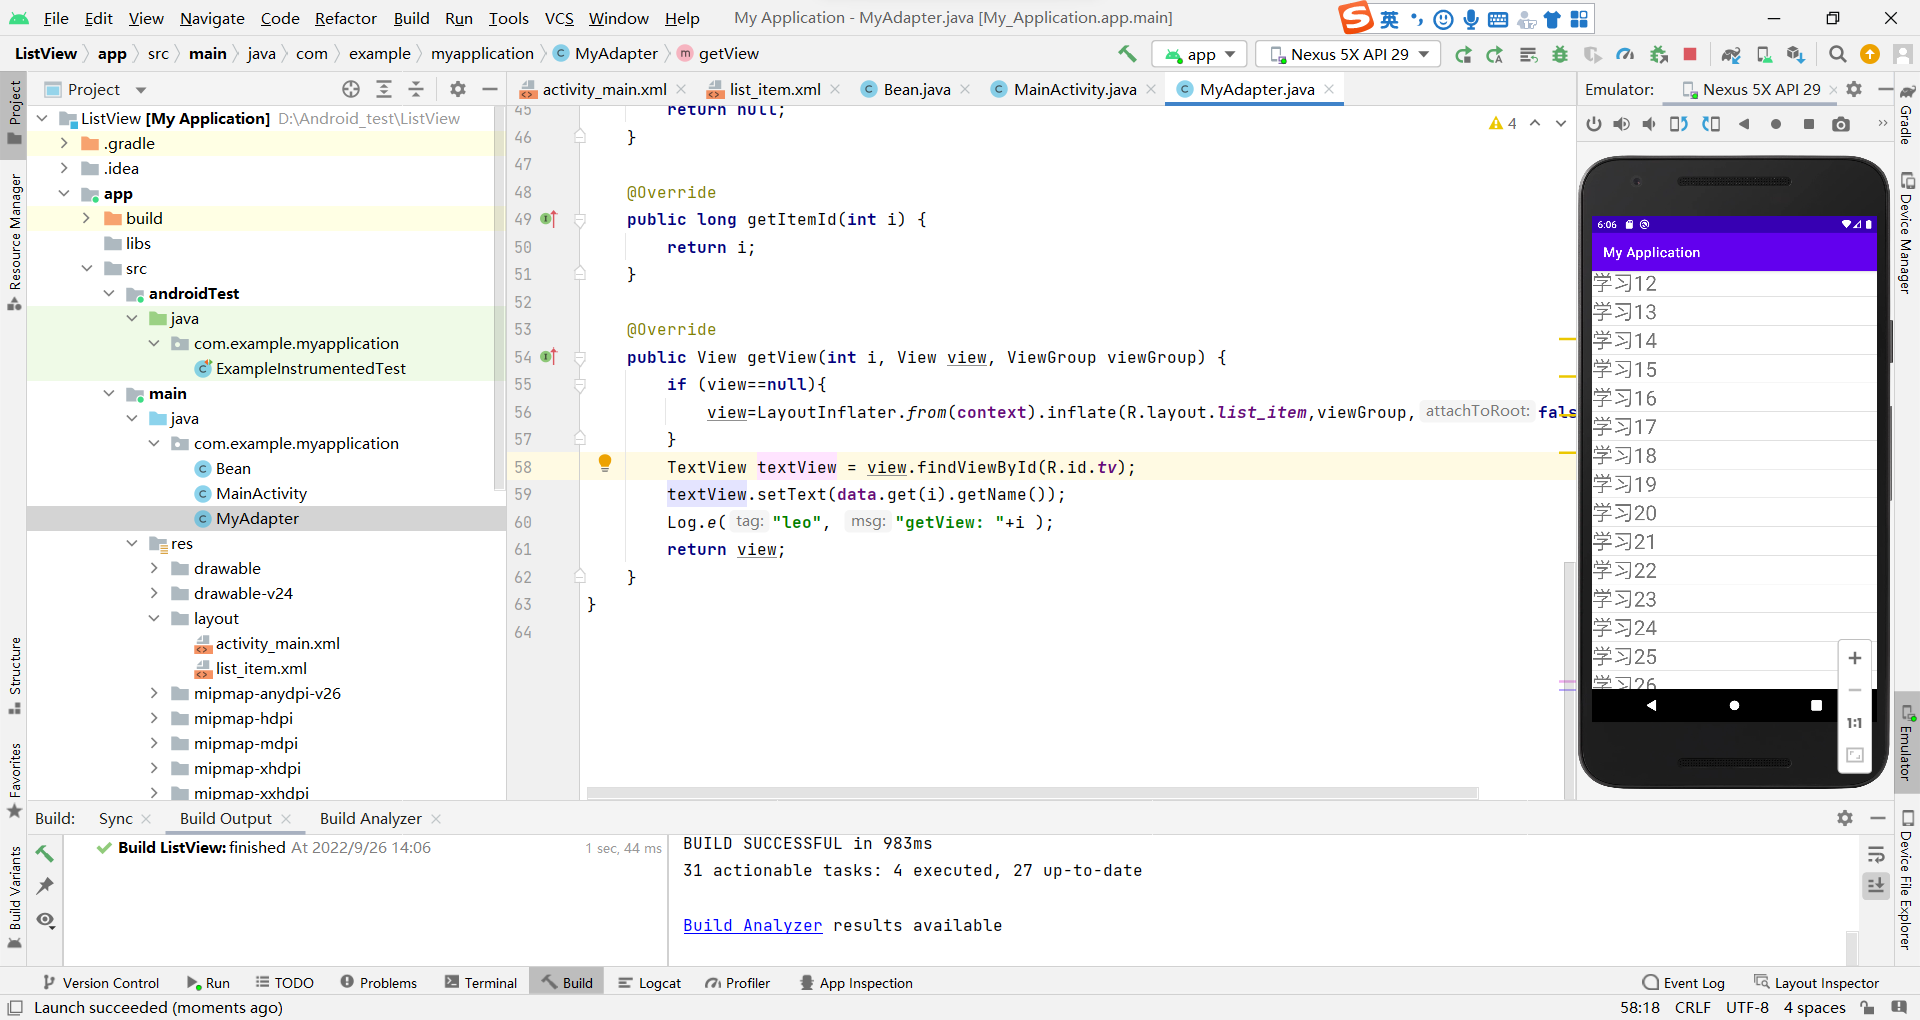Open the Refactor menu
The image size is (1920, 1020).
tap(346, 18)
